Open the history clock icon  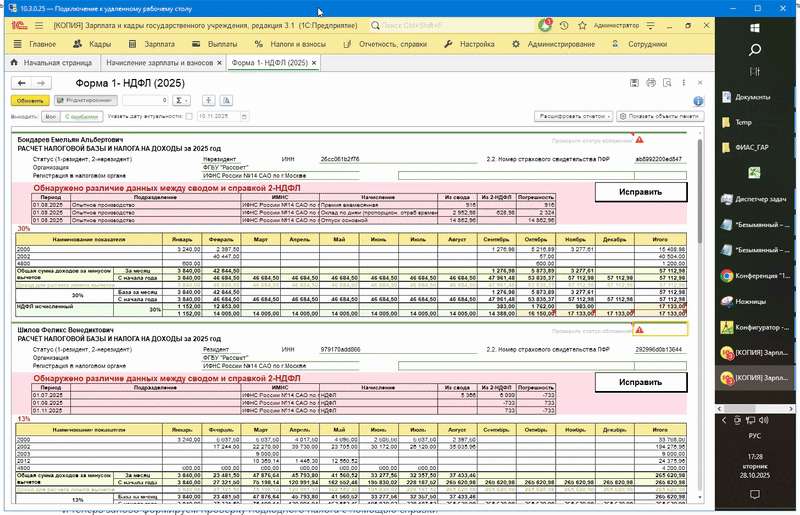(x=564, y=25)
